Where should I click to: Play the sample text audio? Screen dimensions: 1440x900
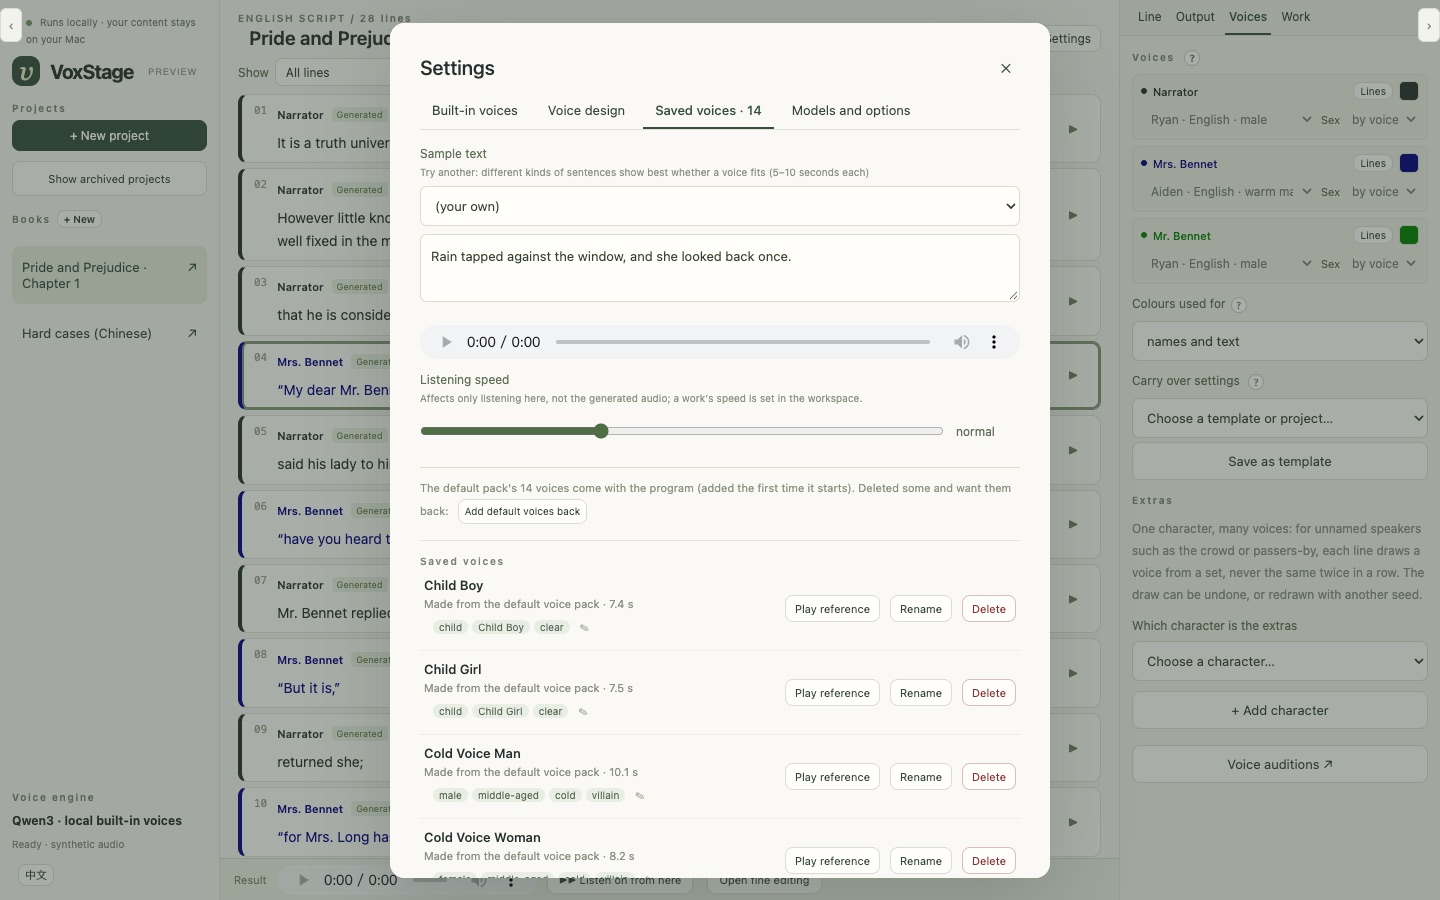click(446, 342)
